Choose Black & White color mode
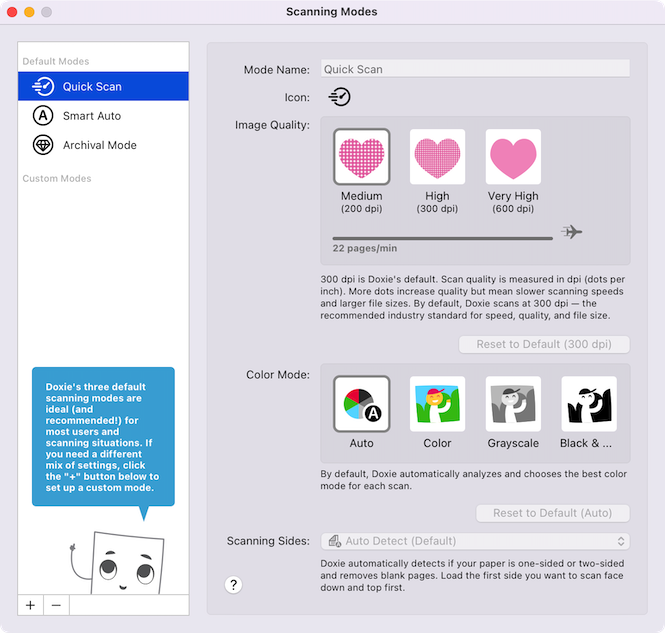The height and width of the screenshot is (633, 665). pyautogui.click(x=589, y=404)
